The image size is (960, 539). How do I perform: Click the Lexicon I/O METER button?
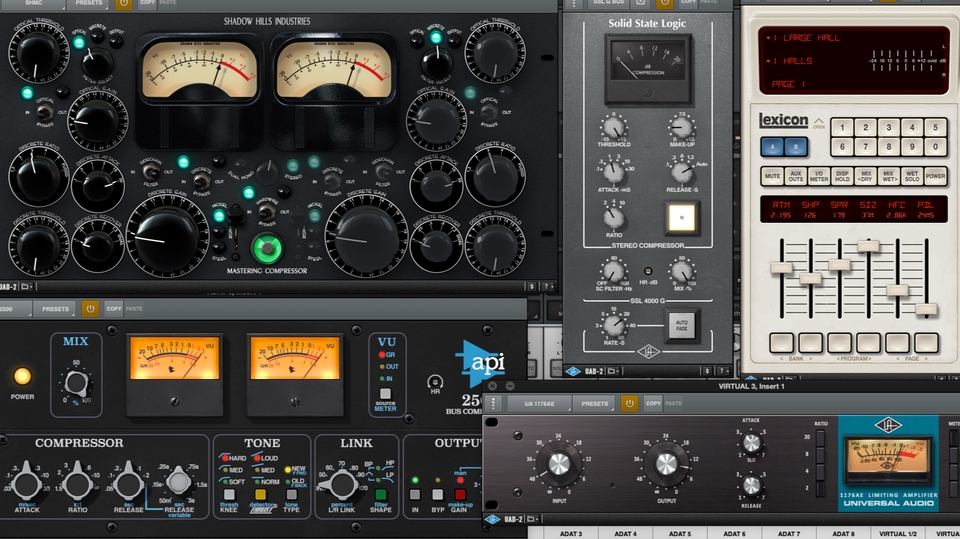(x=819, y=176)
